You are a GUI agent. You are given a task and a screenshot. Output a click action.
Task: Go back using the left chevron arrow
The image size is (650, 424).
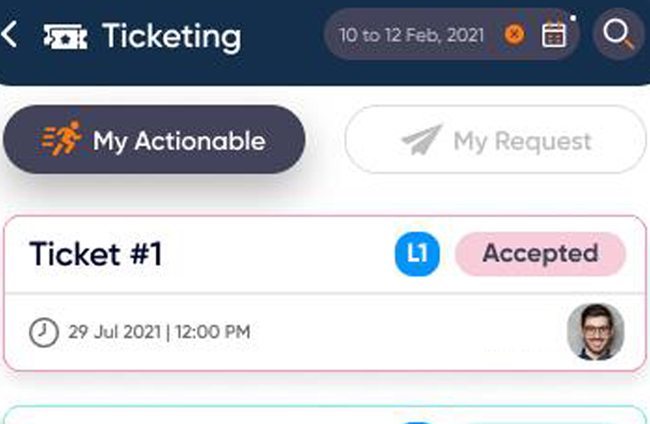pos(9,34)
